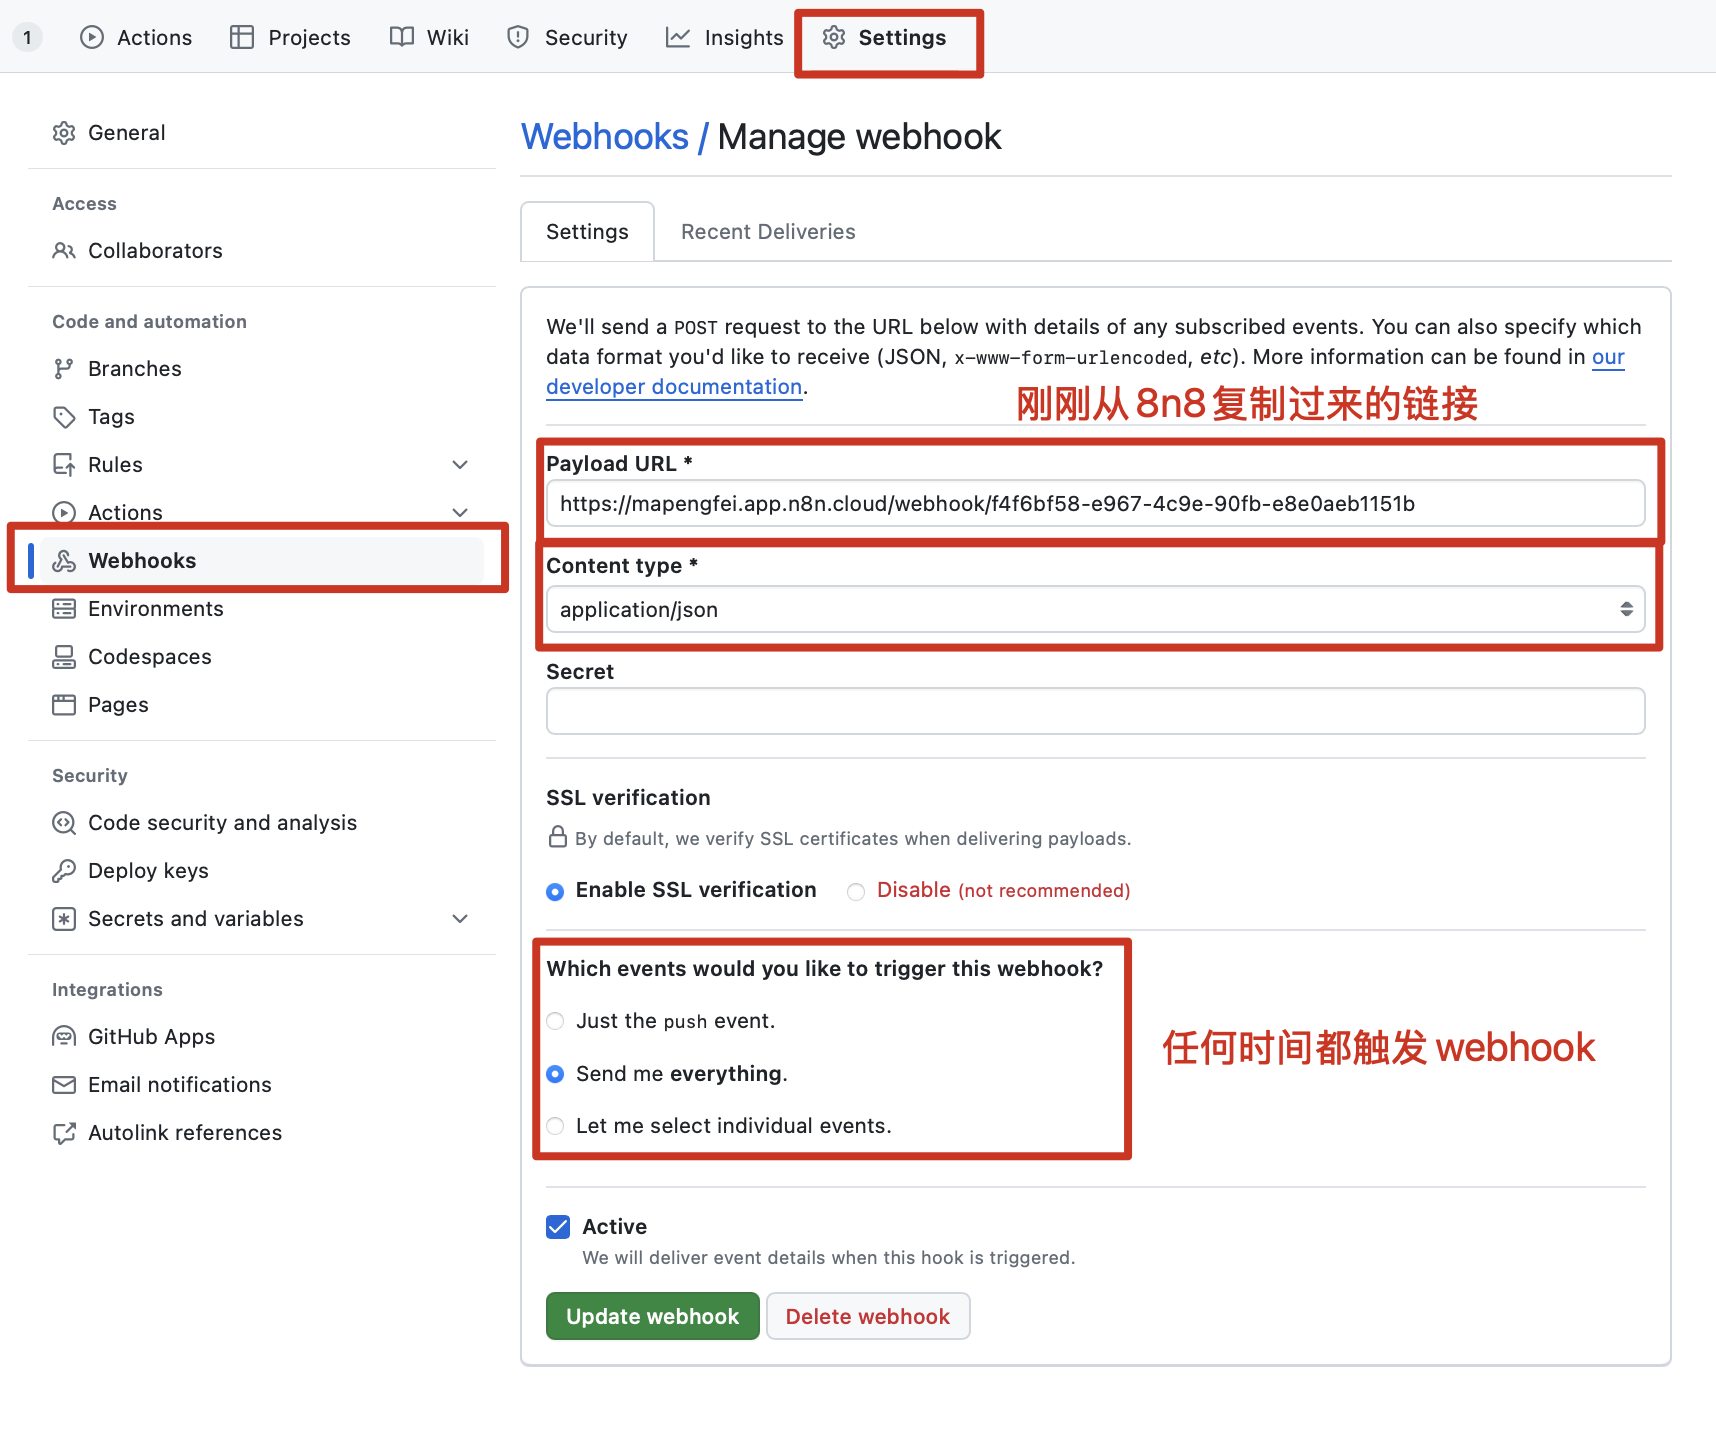Open the developer documentation link
The height and width of the screenshot is (1430, 1716).
click(674, 387)
